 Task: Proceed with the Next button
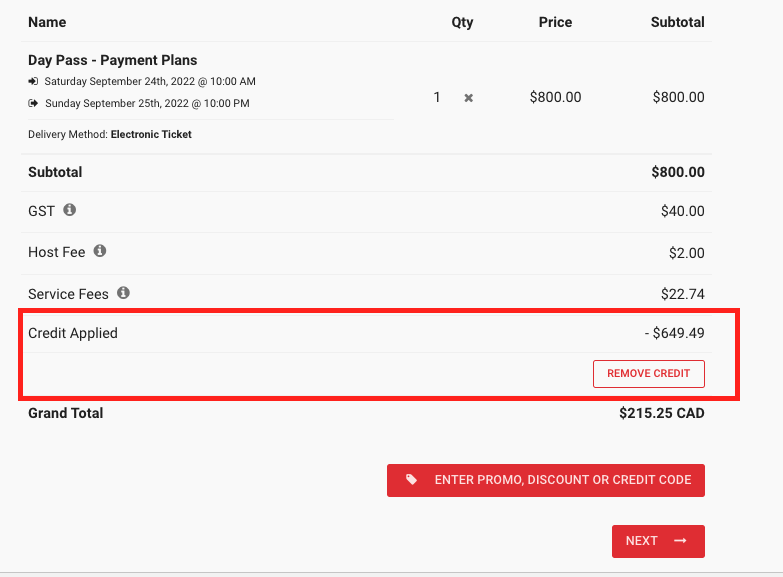tap(658, 541)
